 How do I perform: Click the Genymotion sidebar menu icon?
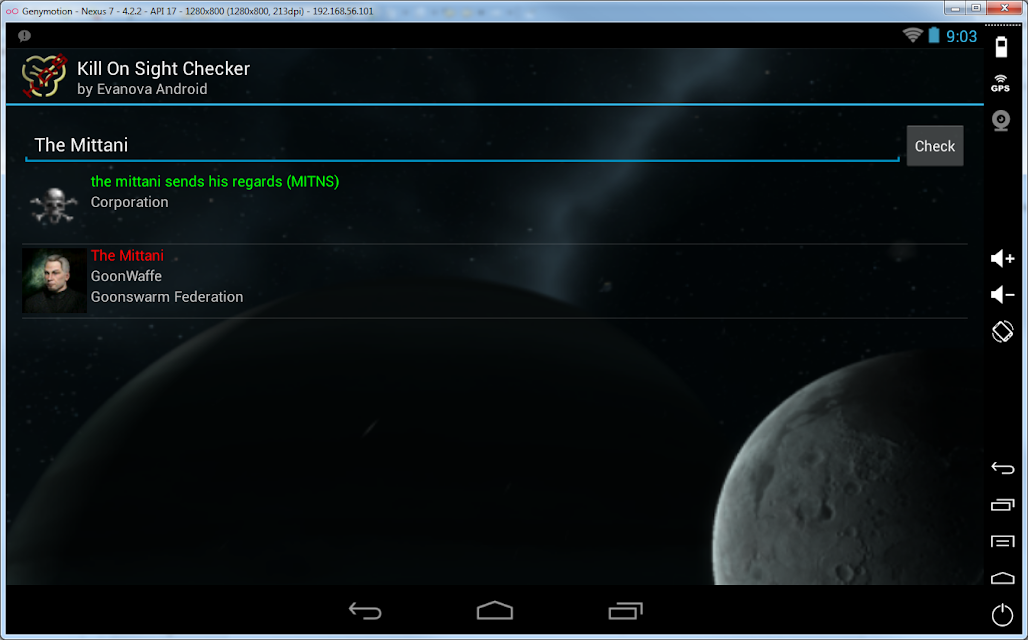pyautogui.click(x=1002, y=542)
